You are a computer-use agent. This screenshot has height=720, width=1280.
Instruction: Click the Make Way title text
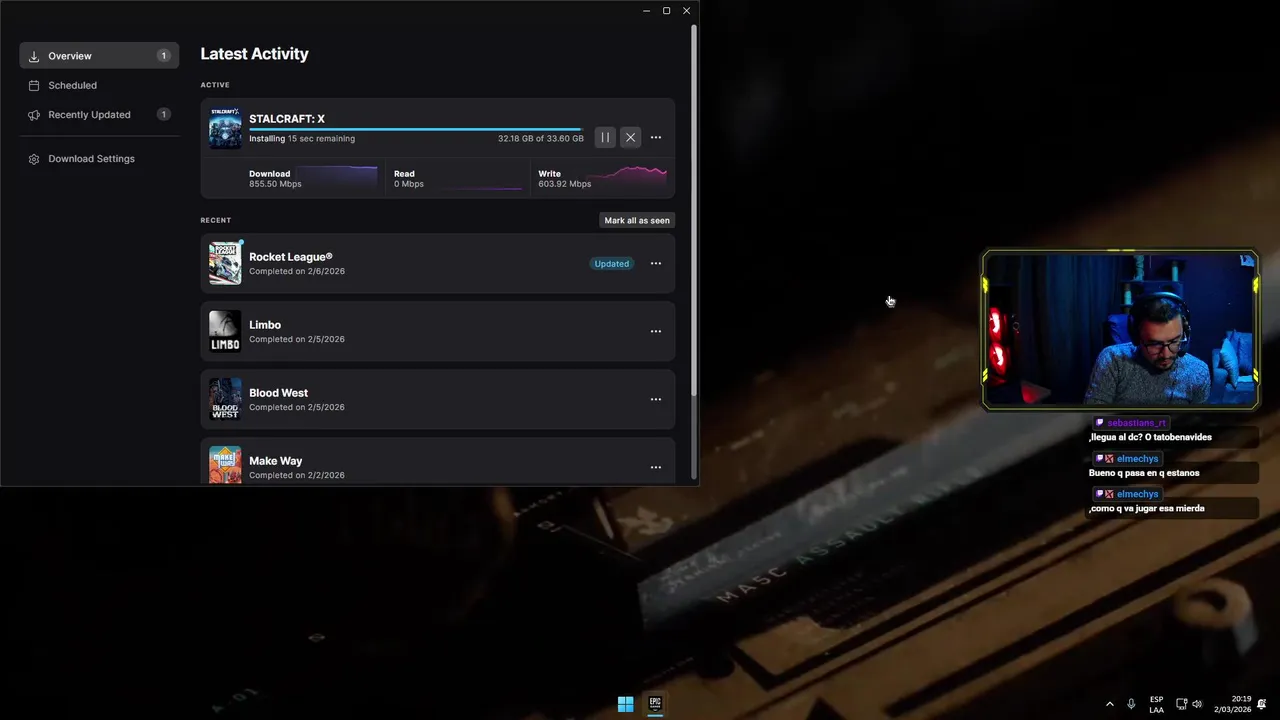click(275, 461)
